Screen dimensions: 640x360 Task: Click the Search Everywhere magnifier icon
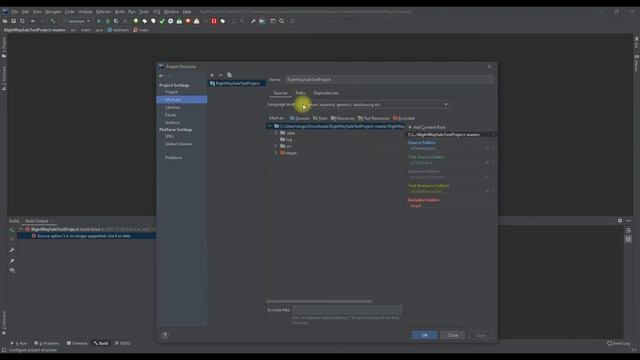click(282, 21)
